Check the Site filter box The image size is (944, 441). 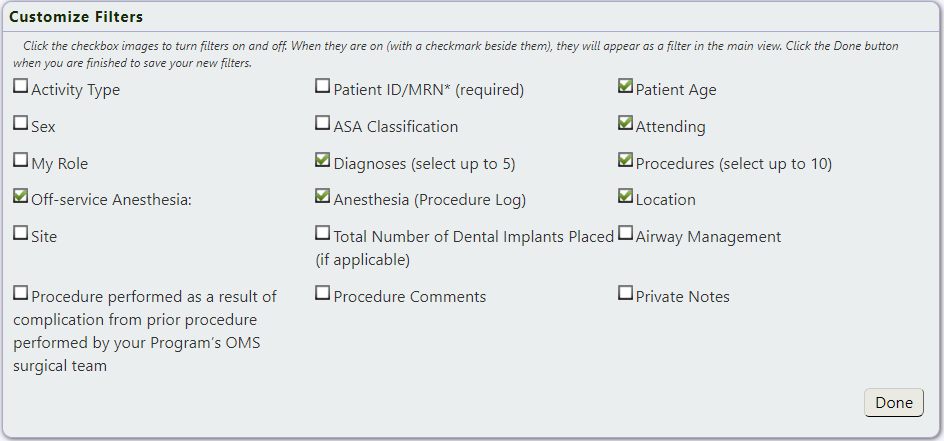(20, 232)
